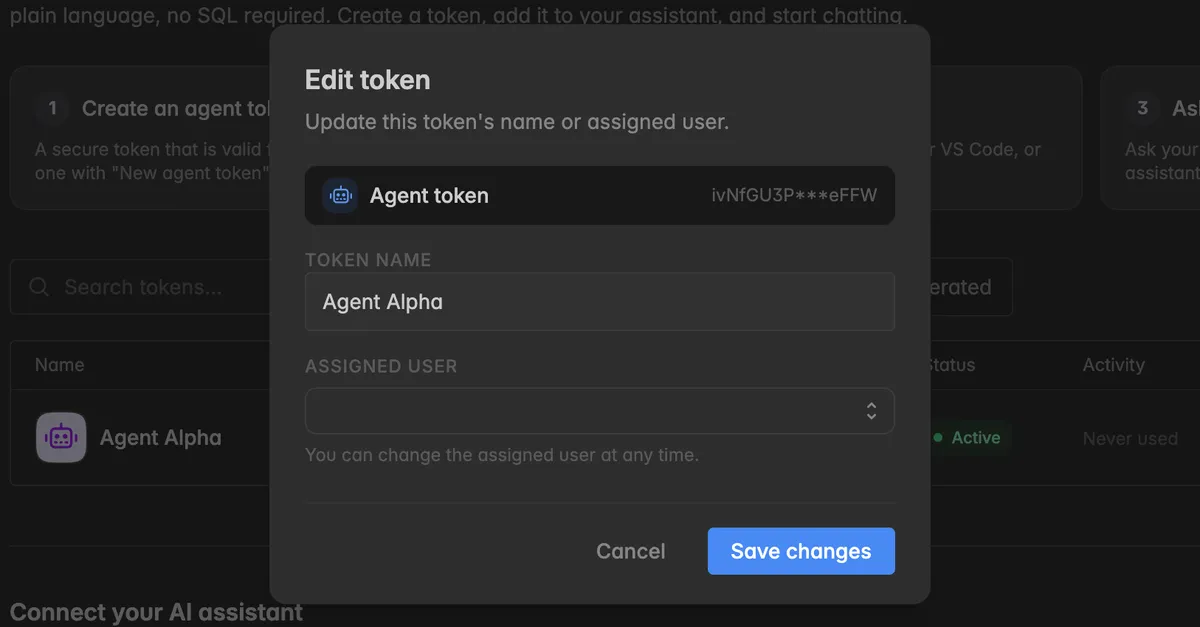Click the purple robot avatar of Agent Alpha

tap(61, 437)
